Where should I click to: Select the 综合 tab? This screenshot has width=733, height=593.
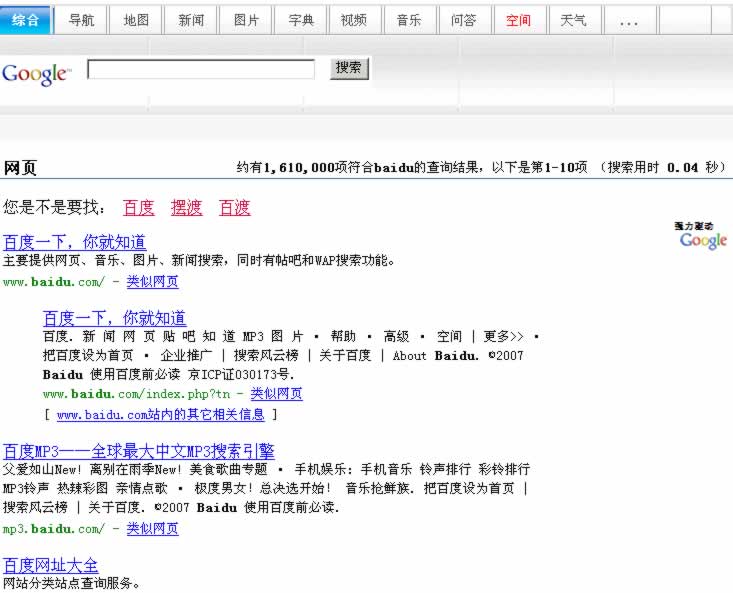(x=25, y=20)
